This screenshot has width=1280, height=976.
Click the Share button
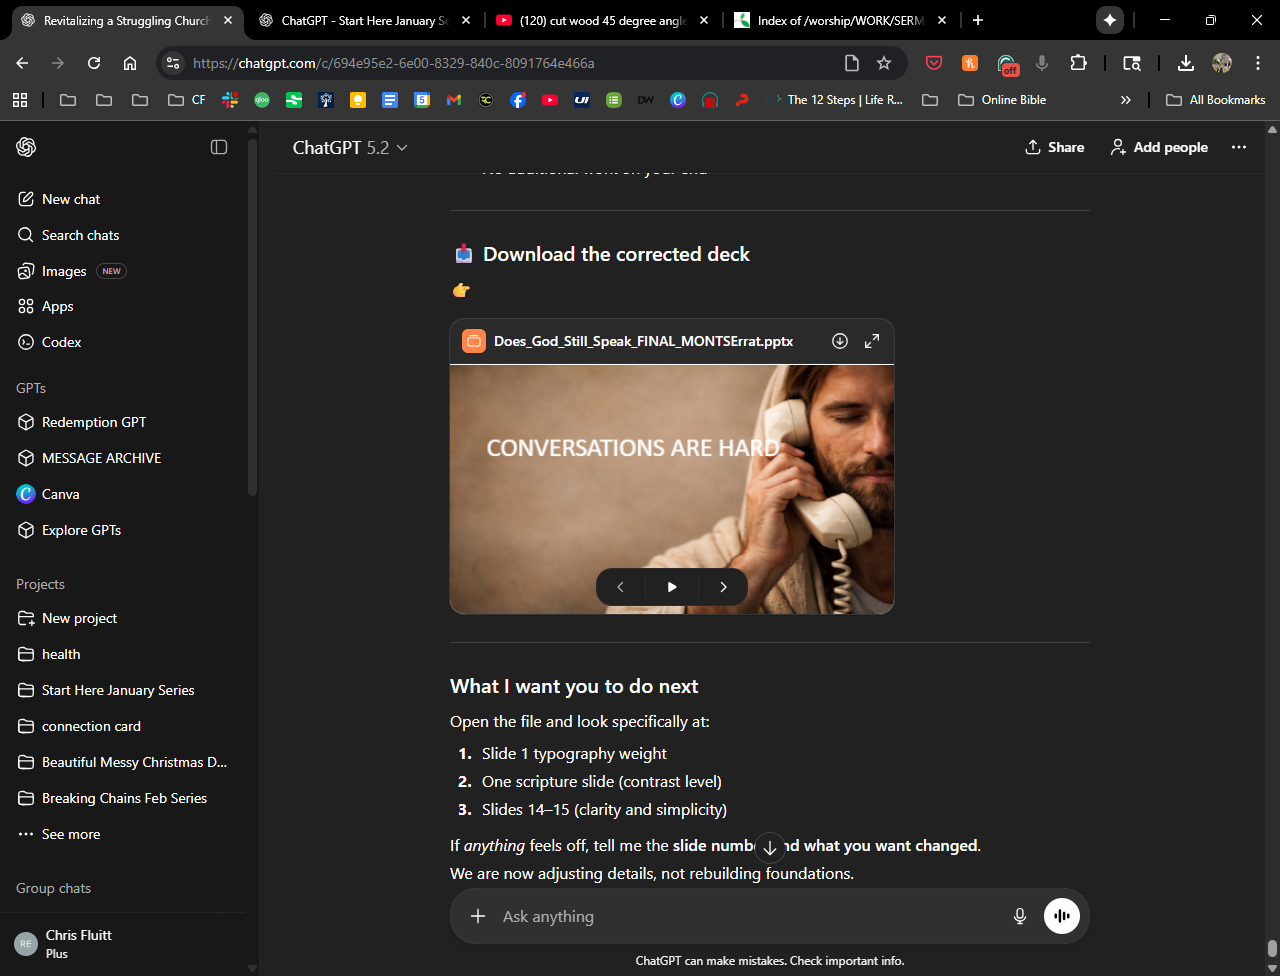tap(1054, 147)
